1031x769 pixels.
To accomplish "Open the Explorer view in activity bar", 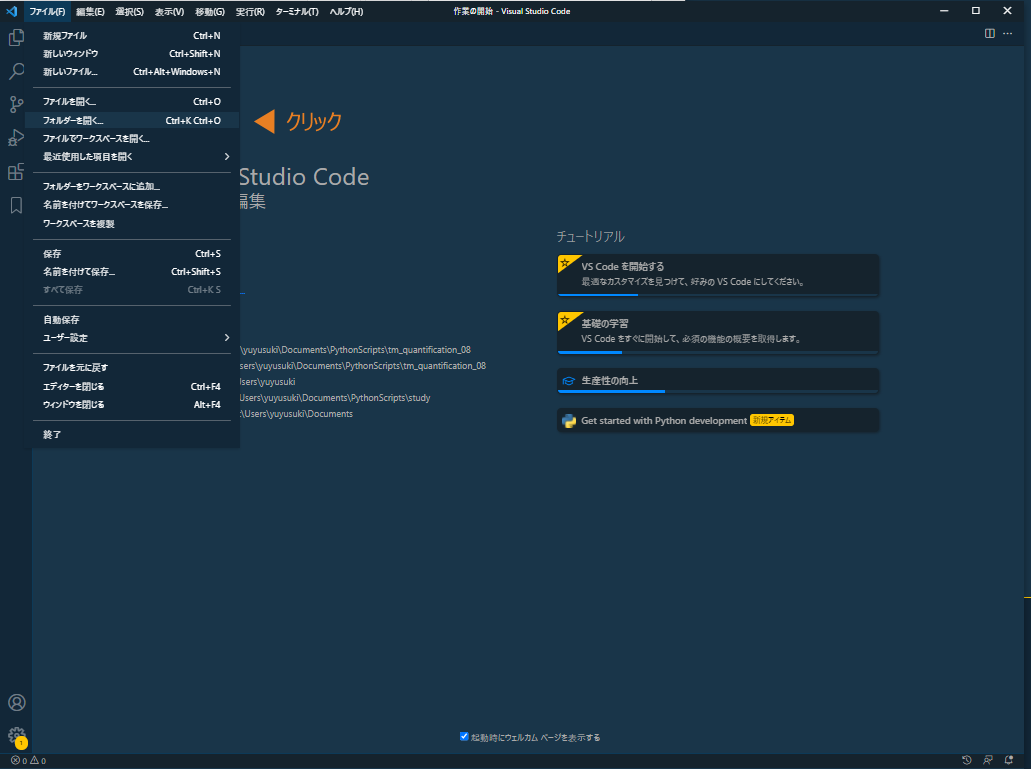I will [16, 37].
